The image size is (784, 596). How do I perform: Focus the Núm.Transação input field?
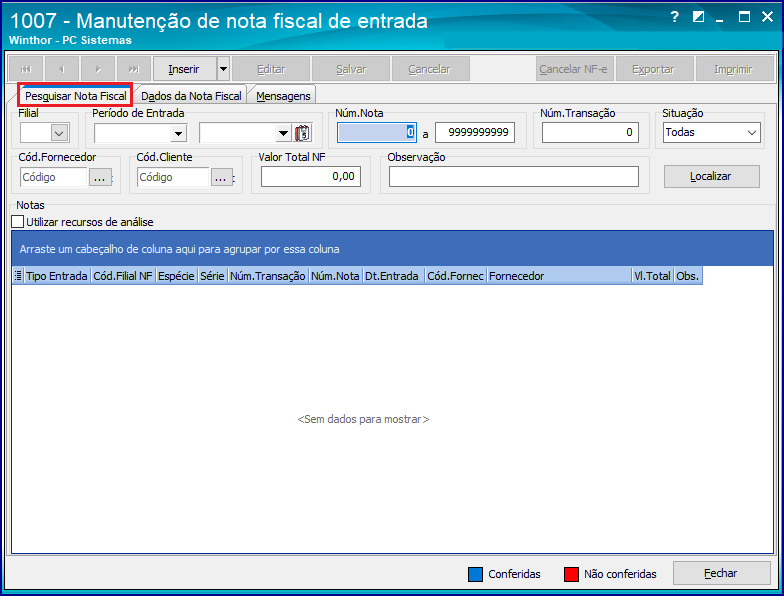590,132
